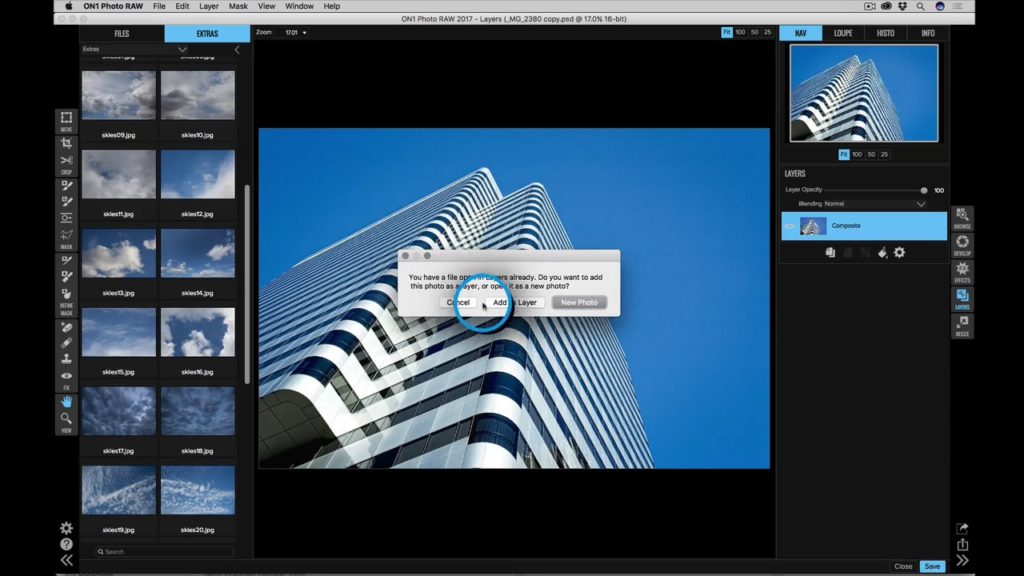Viewport: 1024px width, 576px height.
Task: Select the Crop tool in left toolbar
Action: tap(67, 144)
